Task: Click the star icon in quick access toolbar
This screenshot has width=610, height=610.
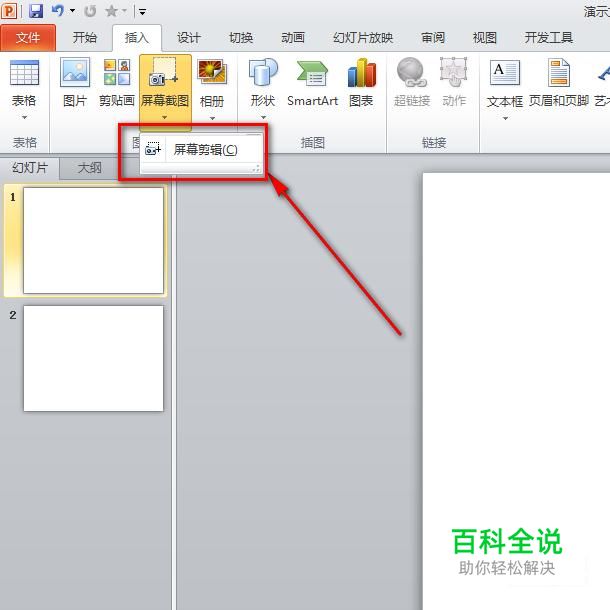Action: (x=111, y=11)
